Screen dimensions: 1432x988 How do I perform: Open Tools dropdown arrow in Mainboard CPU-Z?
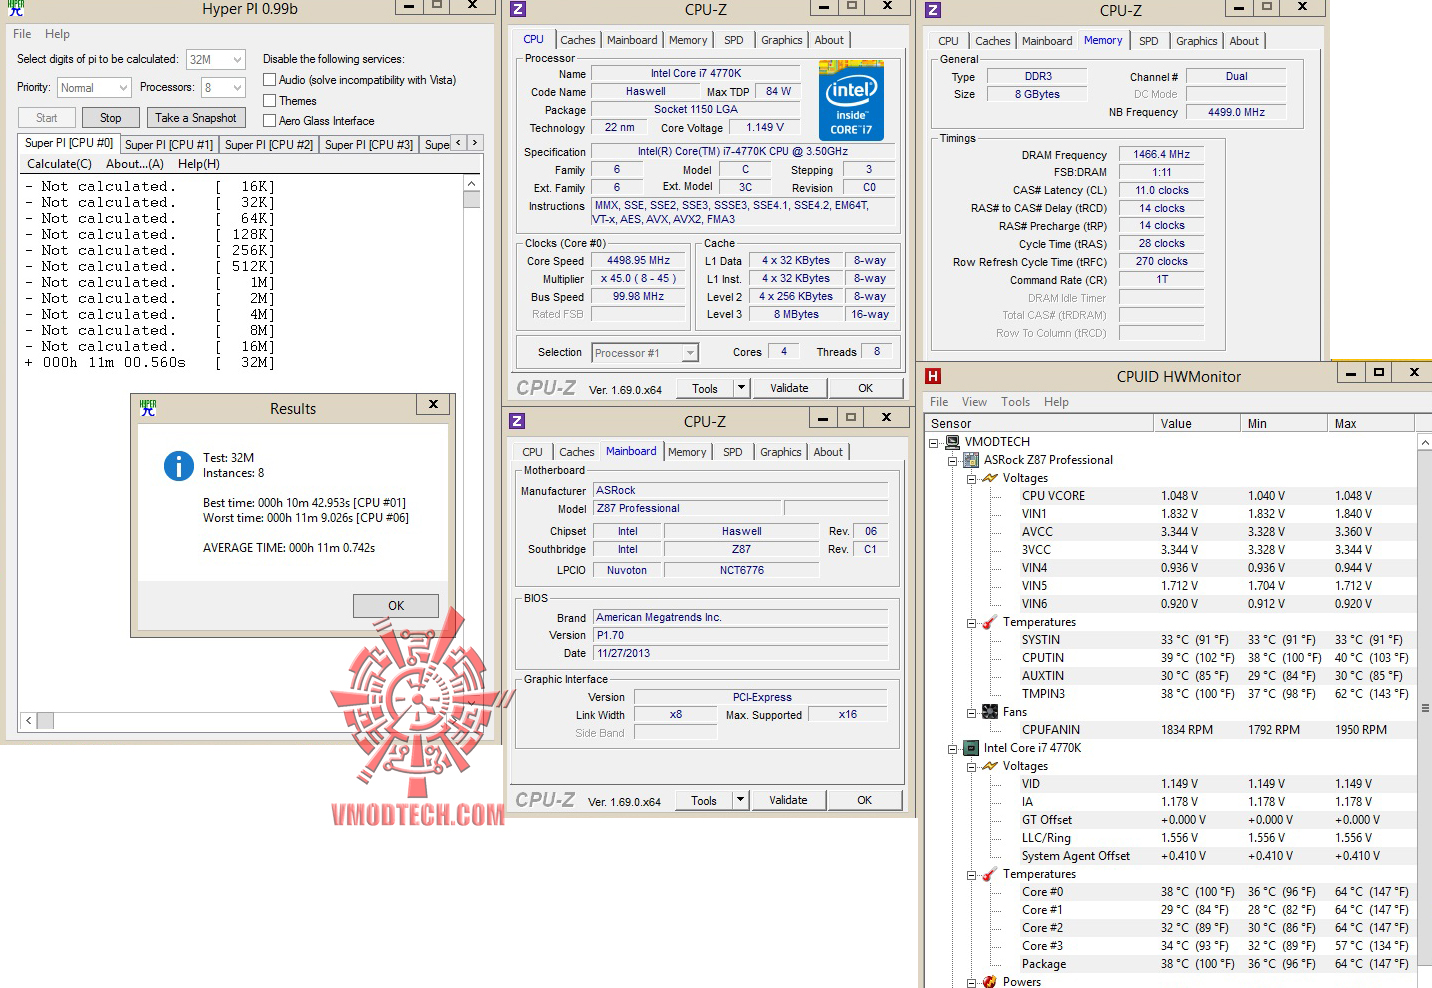[x=740, y=800]
